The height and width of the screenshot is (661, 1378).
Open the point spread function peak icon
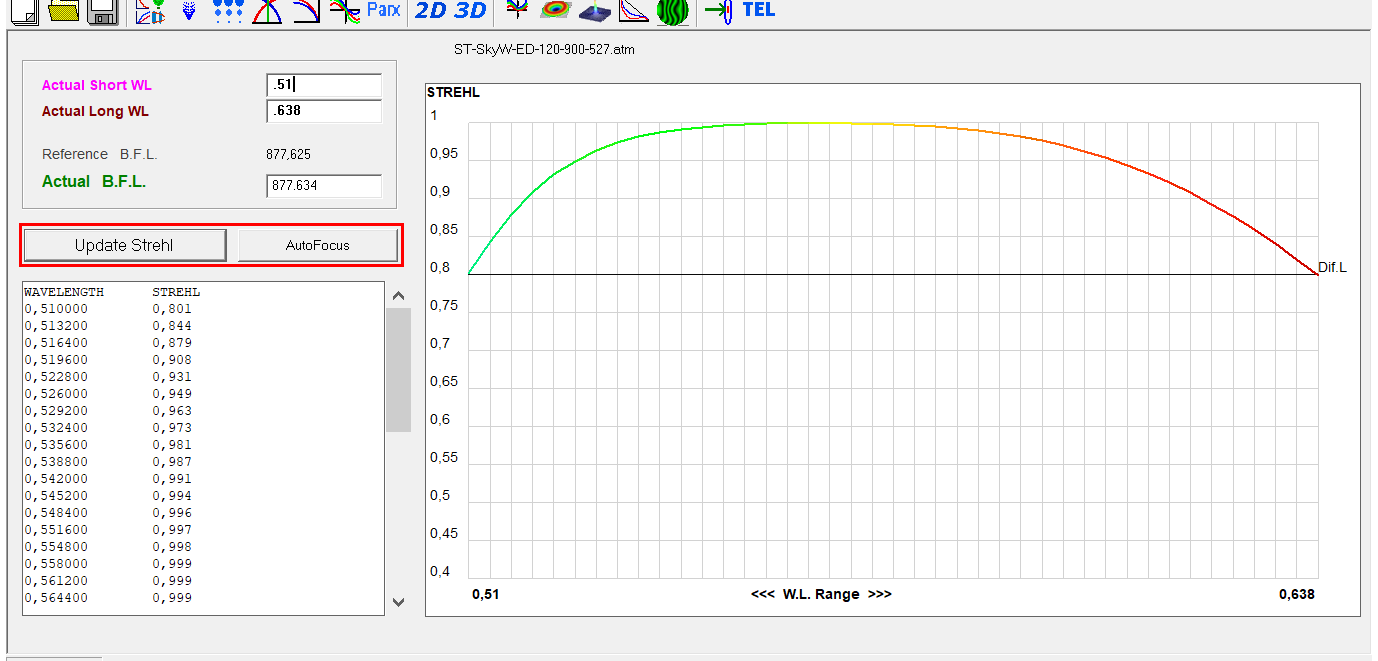point(594,11)
